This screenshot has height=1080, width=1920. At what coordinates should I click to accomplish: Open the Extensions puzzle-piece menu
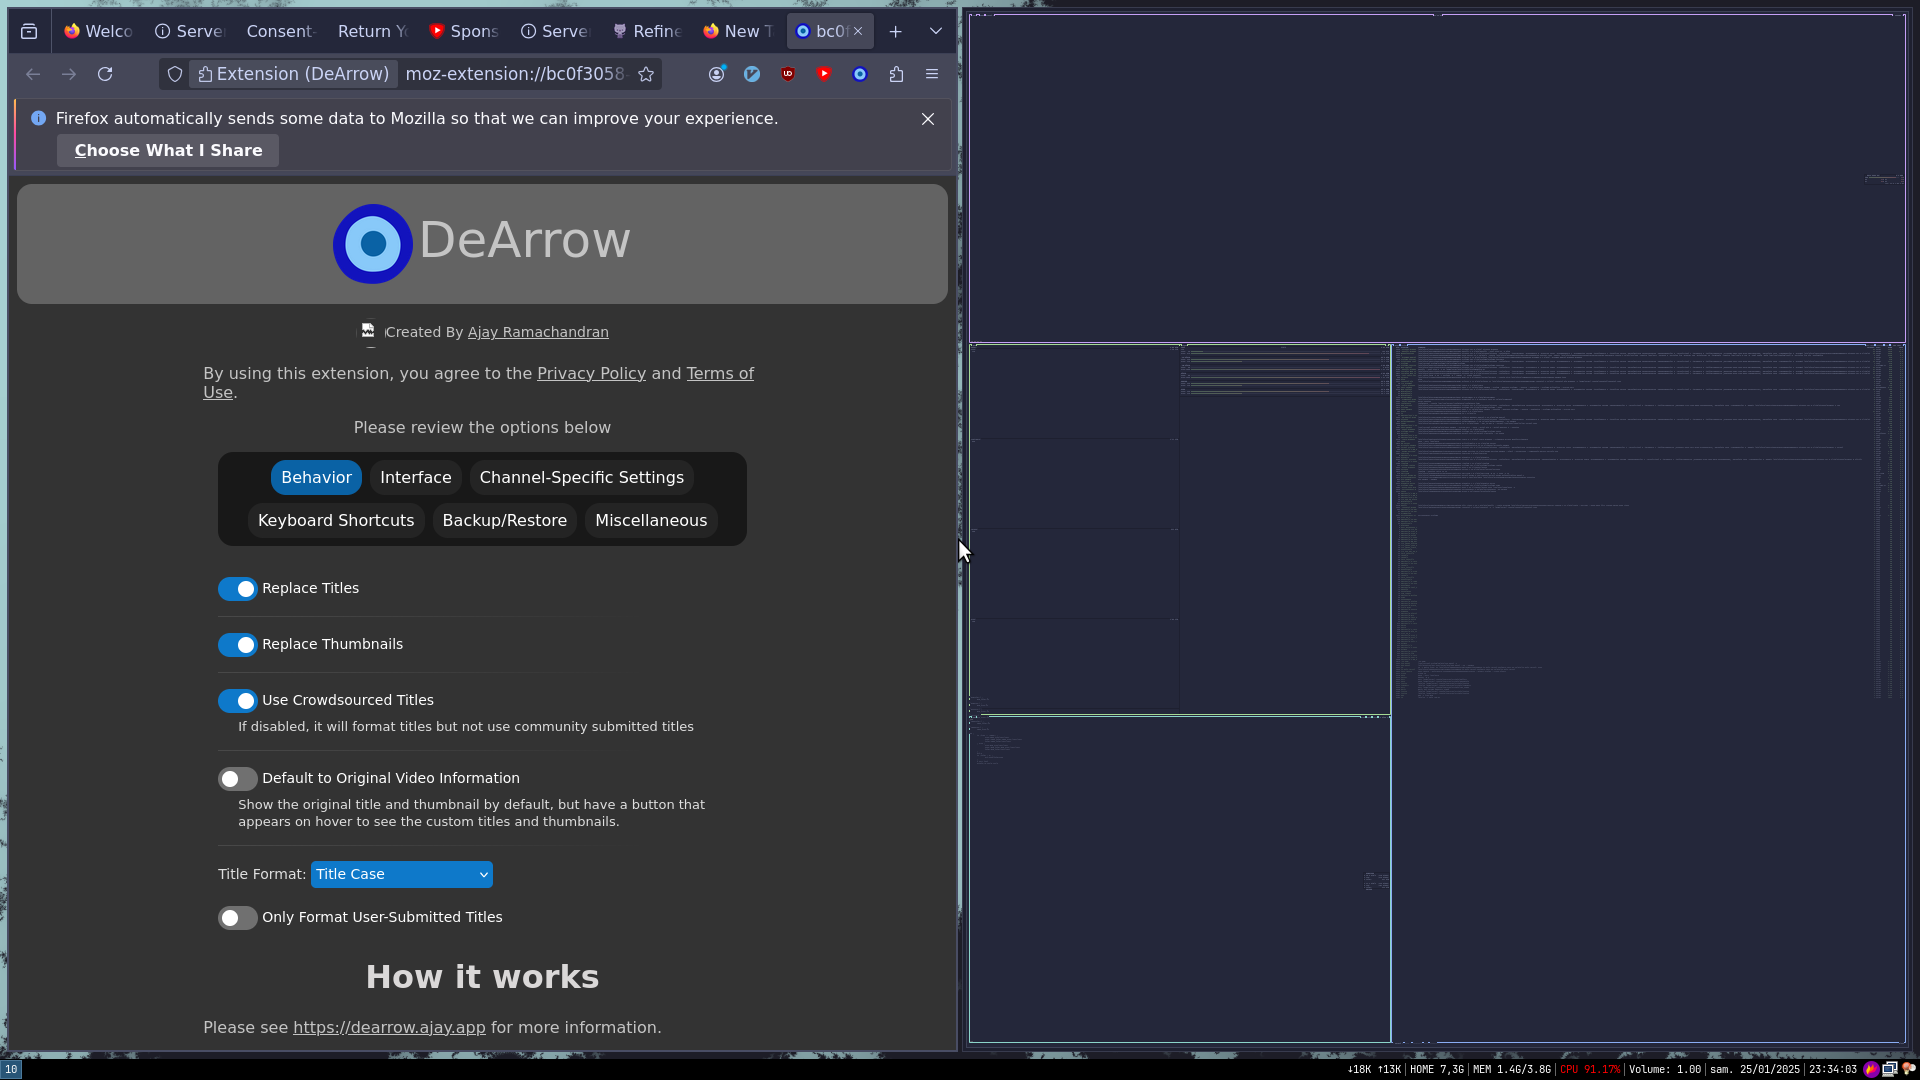(x=896, y=74)
